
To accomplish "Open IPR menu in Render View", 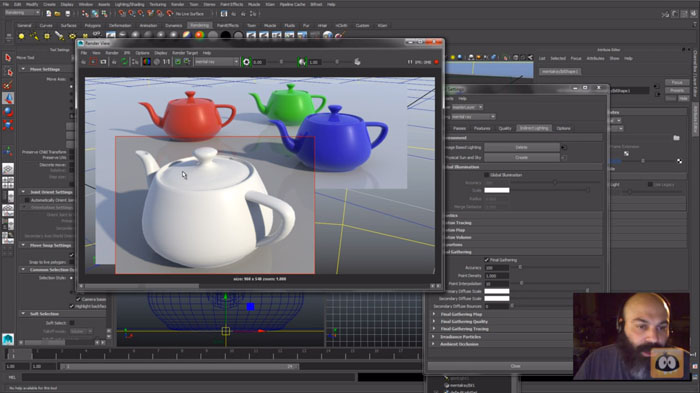I will pyautogui.click(x=127, y=53).
